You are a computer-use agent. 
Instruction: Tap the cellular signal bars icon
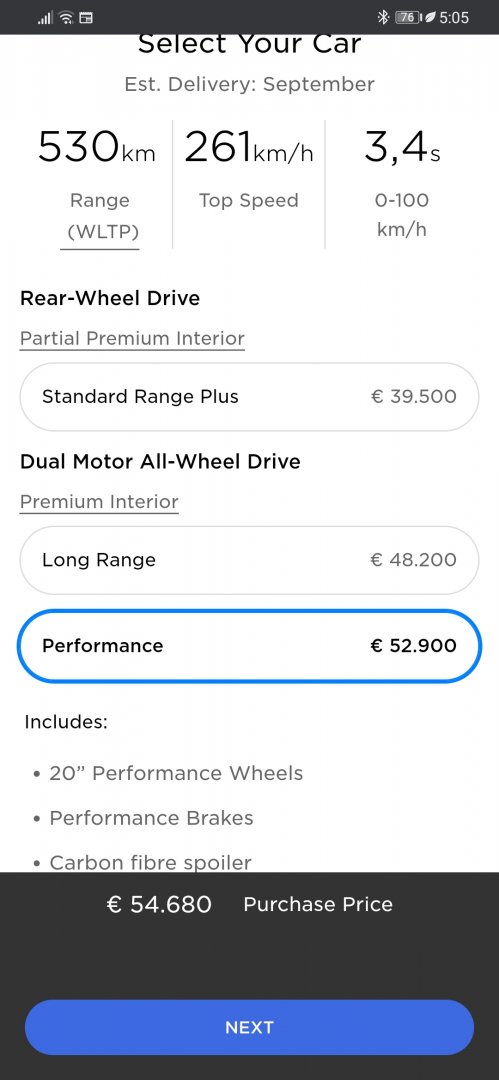[x=45, y=18]
